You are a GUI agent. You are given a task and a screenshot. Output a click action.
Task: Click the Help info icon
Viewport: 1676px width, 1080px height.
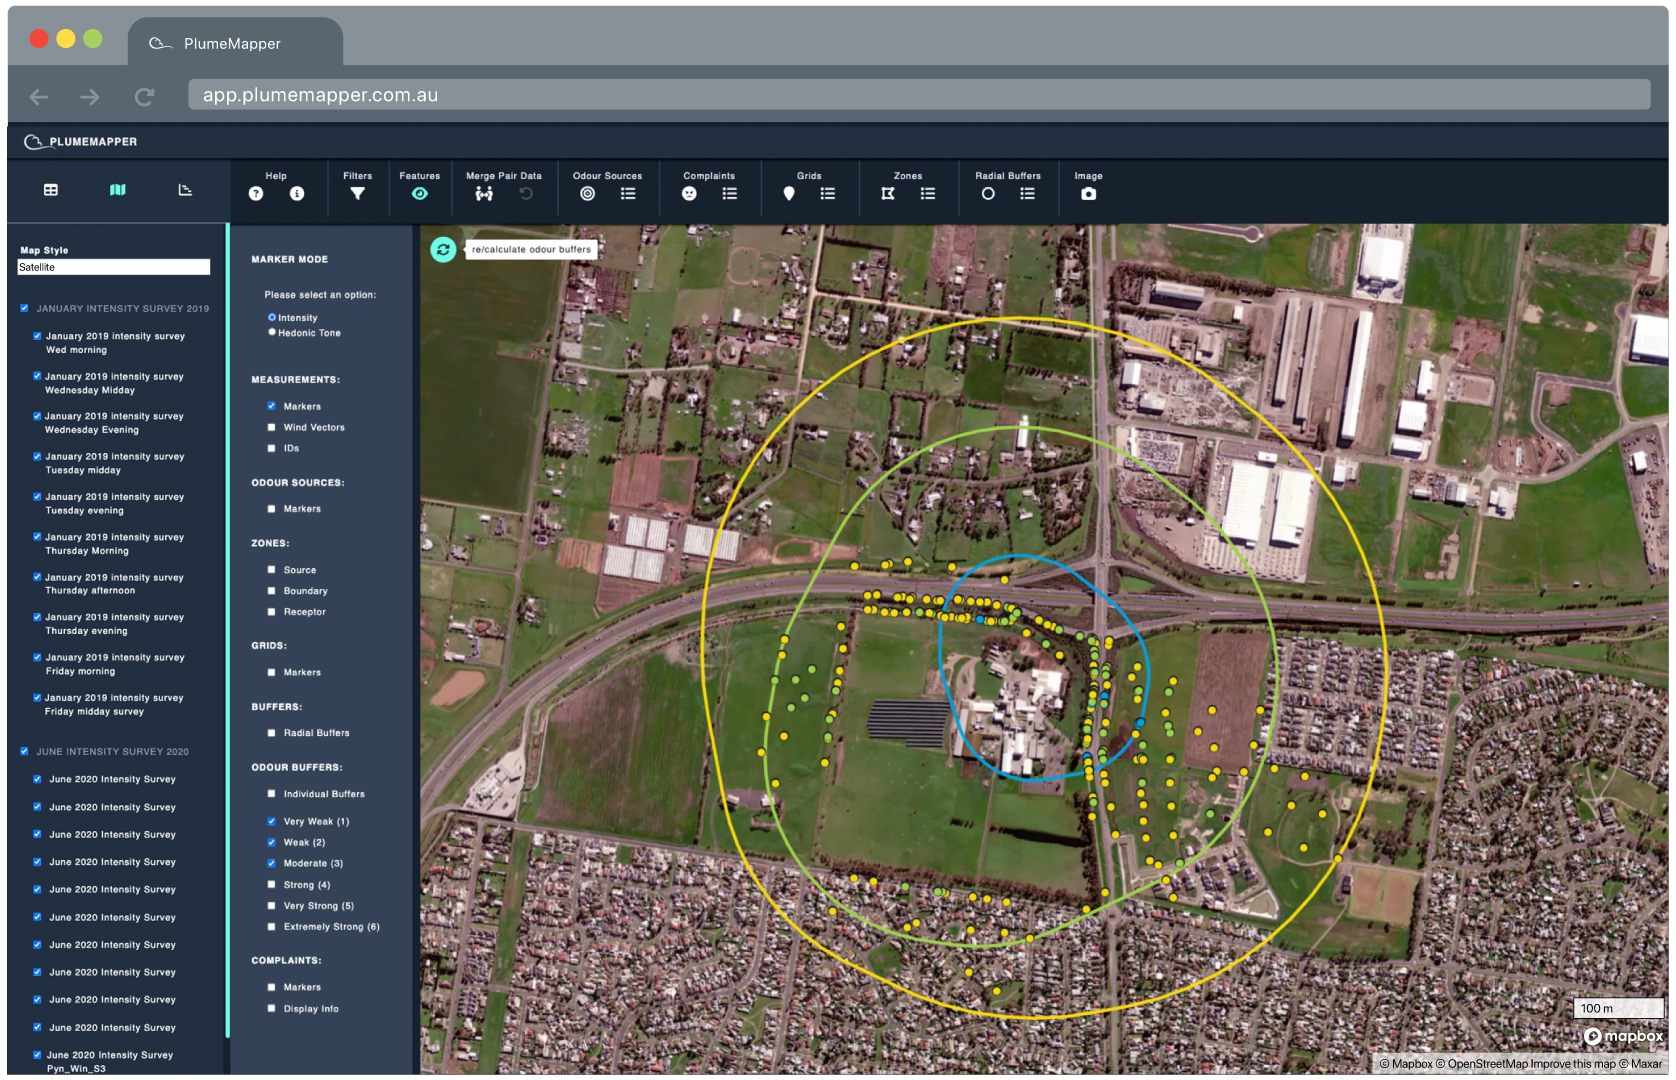coord(297,194)
